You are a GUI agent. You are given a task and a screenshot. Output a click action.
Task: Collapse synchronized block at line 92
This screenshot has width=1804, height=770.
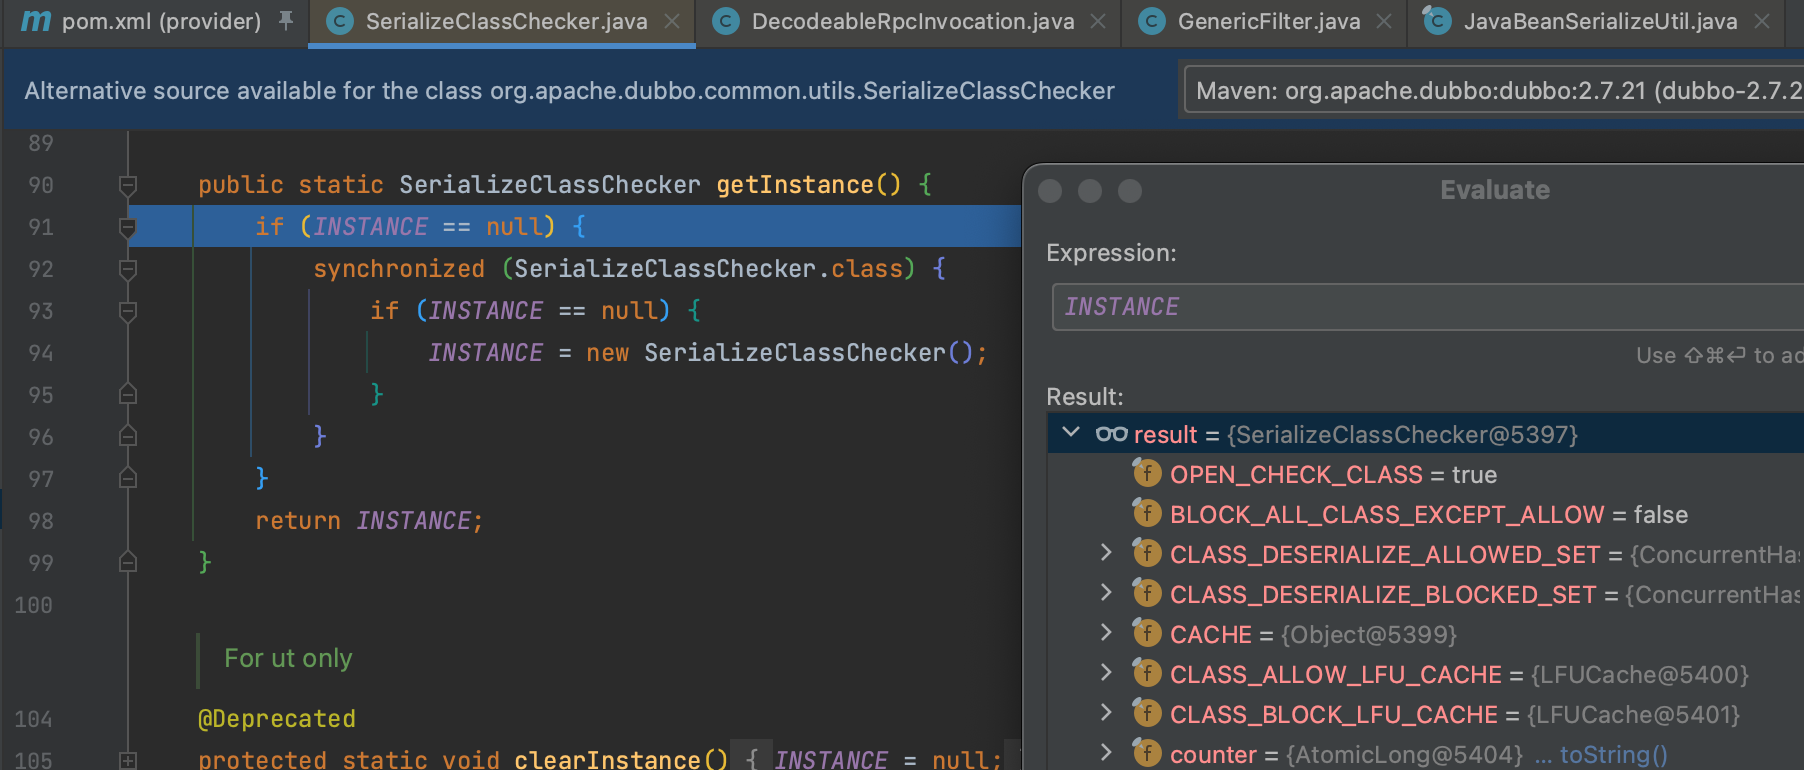[x=128, y=269]
